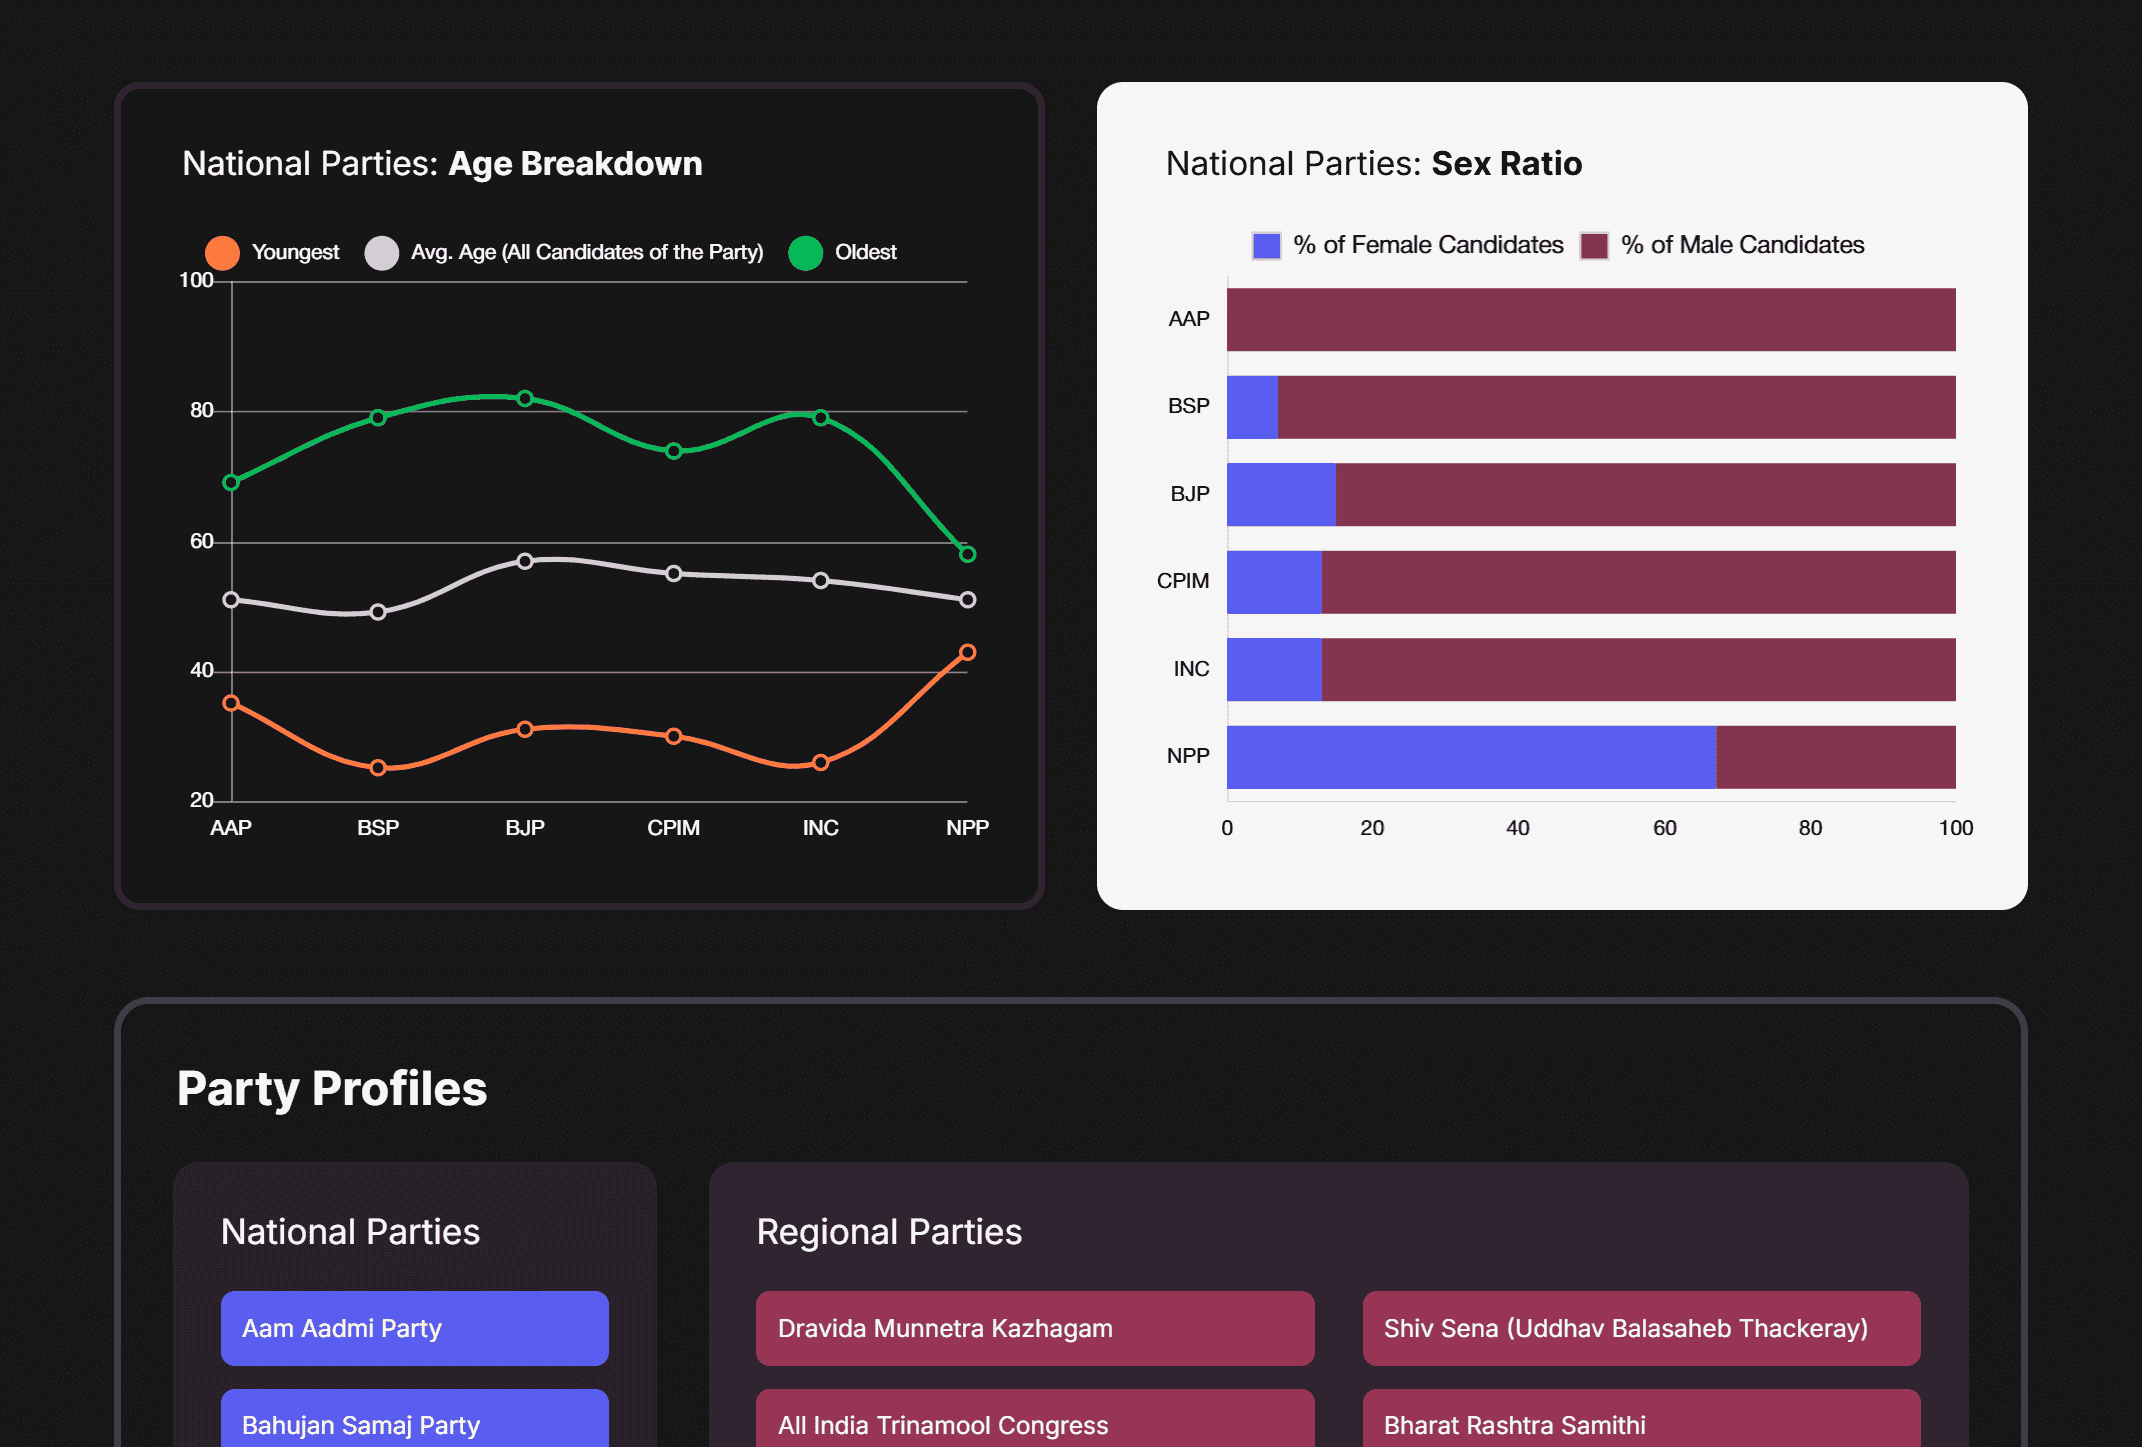Click the INC youngest age orange point
This screenshot has width=2142, height=1447.
(820, 763)
